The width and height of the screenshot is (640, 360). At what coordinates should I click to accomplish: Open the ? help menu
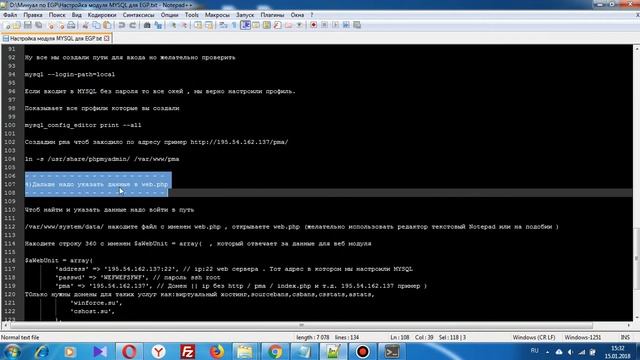click(x=312, y=15)
